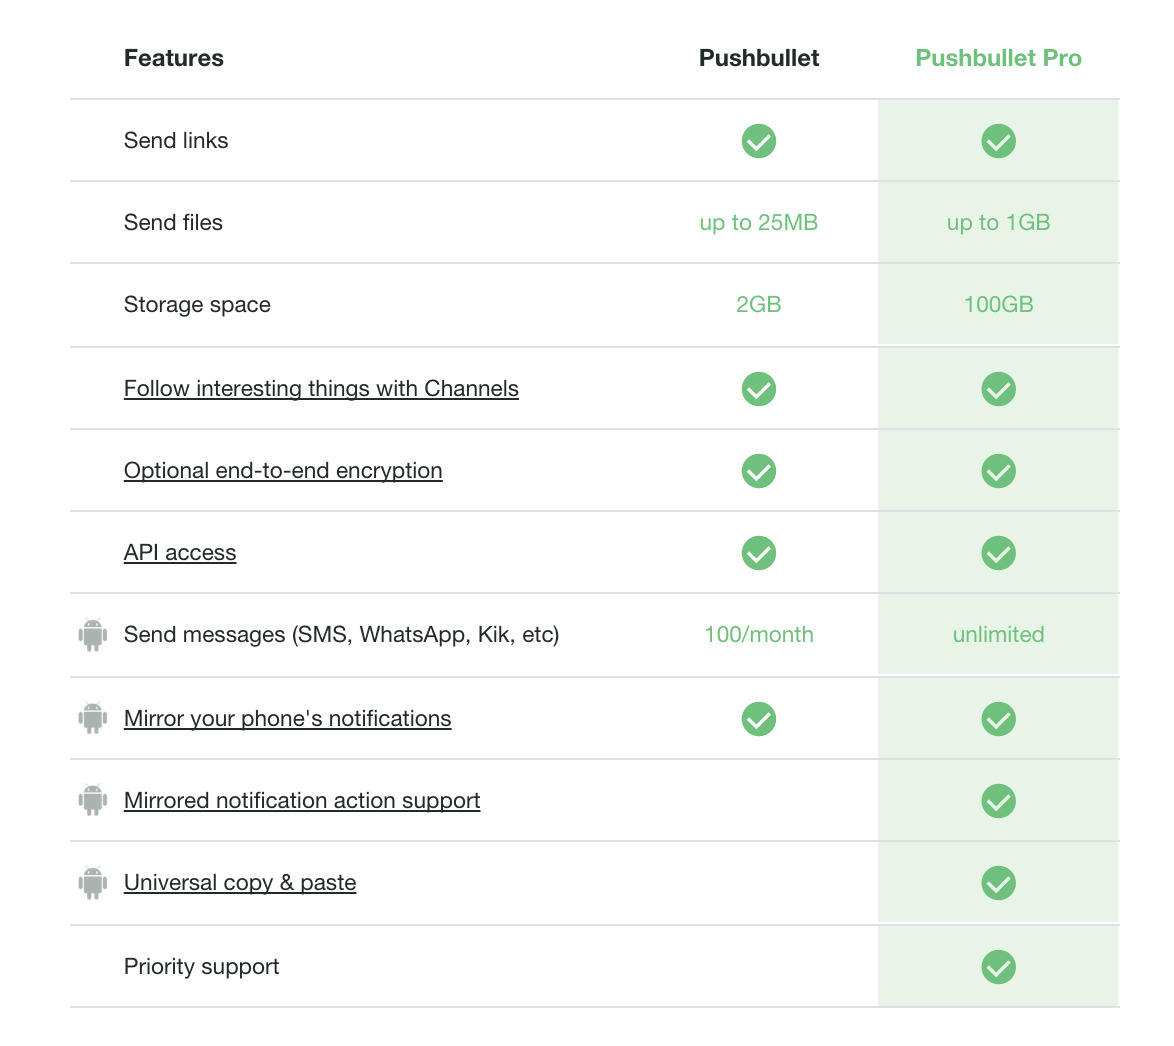Click Pushbullet Pro checkmark for Send links
This screenshot has width=1174, height=1046.
pos(998,141)
